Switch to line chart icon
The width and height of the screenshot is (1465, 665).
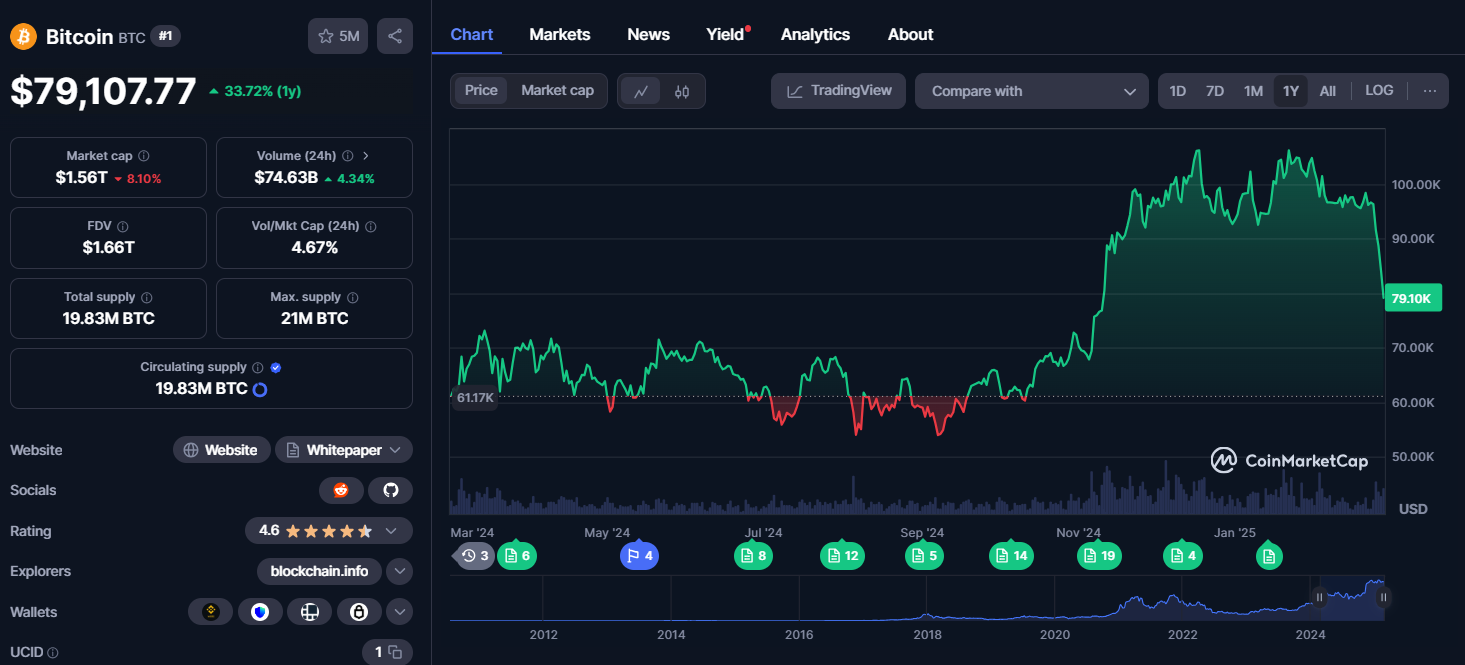point(641,91)
